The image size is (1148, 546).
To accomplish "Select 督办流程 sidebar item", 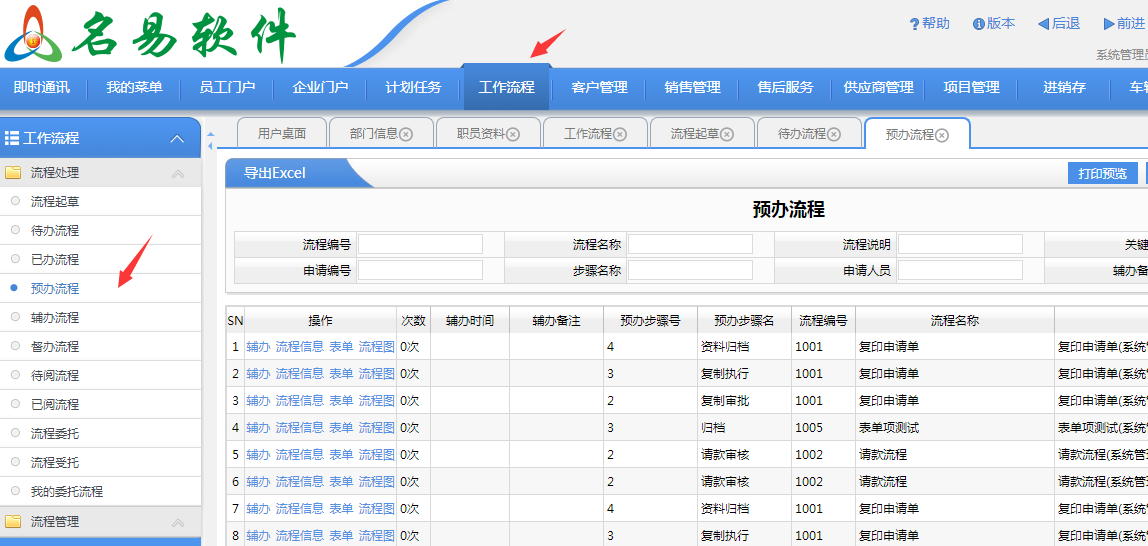I will 55,347.
